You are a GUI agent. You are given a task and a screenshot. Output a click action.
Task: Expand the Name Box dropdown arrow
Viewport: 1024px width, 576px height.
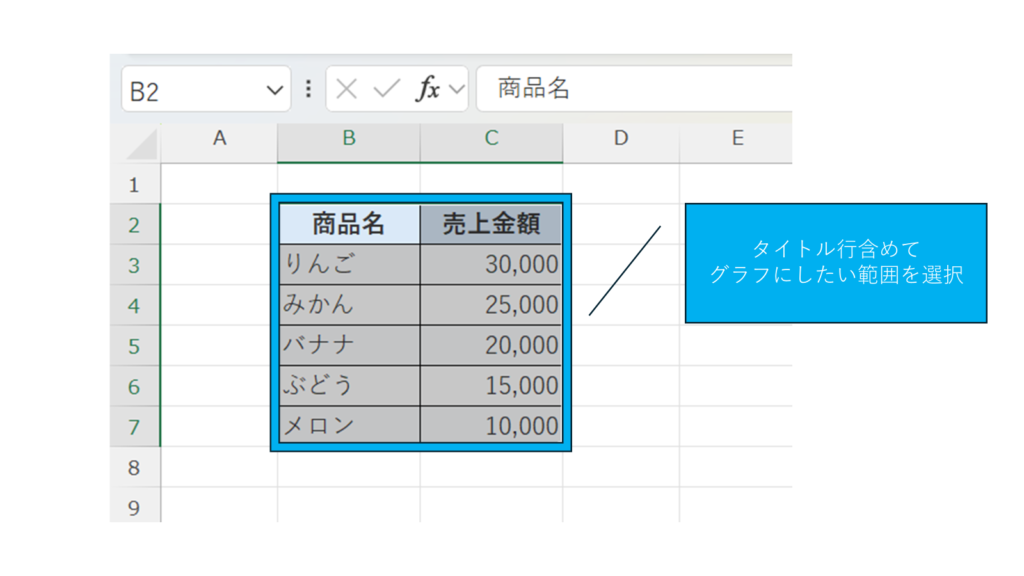click(x=275, y=91)
